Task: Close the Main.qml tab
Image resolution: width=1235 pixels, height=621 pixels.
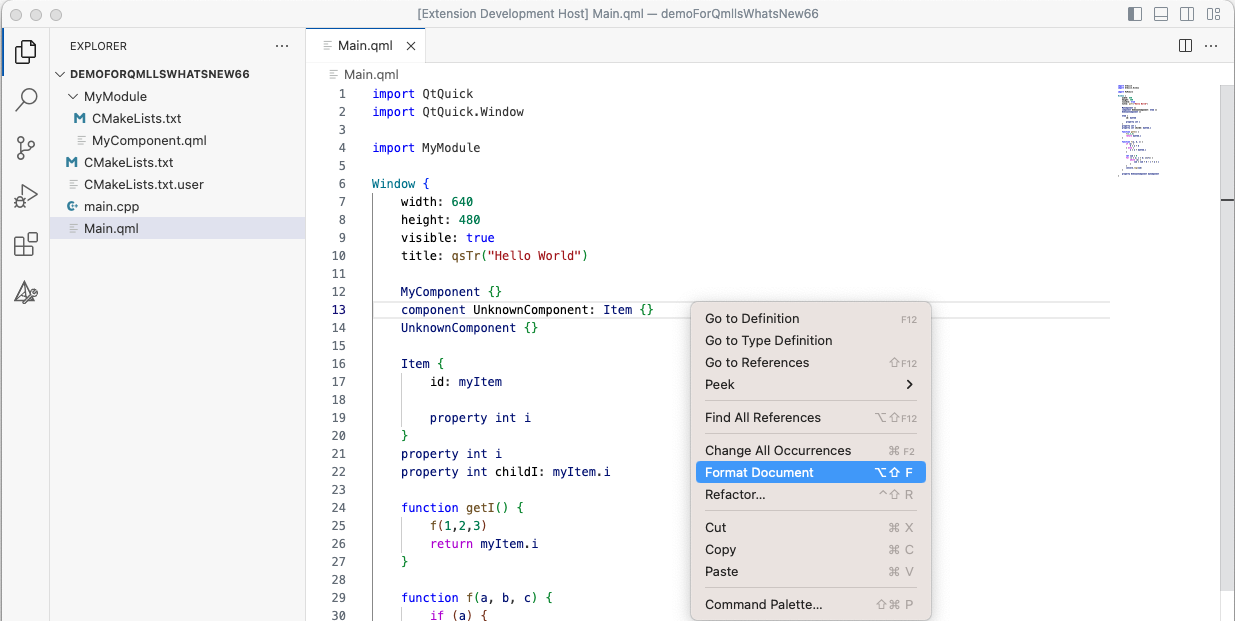Action: [410, 44]
